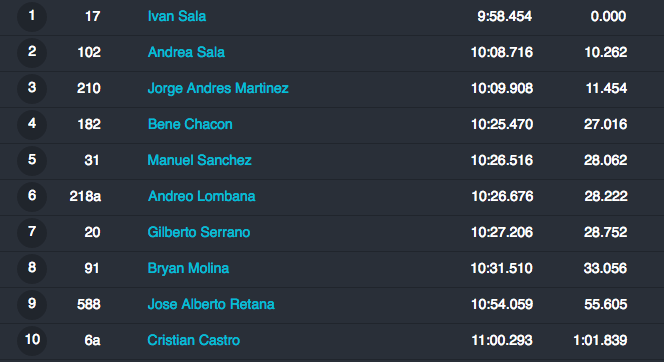Open Gilberto Serrano's profile link
Viewport: 664px width, 362px height.
199,232
